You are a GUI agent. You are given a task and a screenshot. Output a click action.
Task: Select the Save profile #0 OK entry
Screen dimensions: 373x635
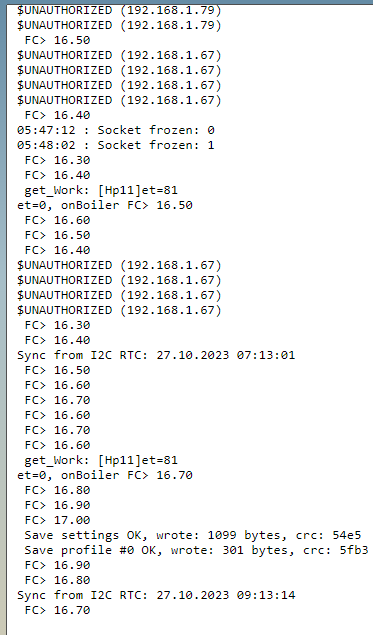[x=196, y=550]
